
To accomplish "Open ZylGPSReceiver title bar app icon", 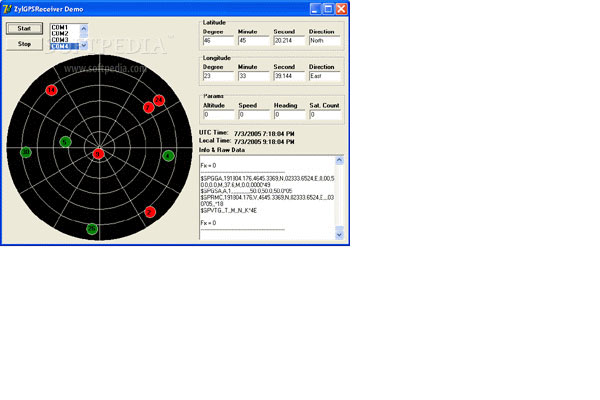I will point(9,8).
